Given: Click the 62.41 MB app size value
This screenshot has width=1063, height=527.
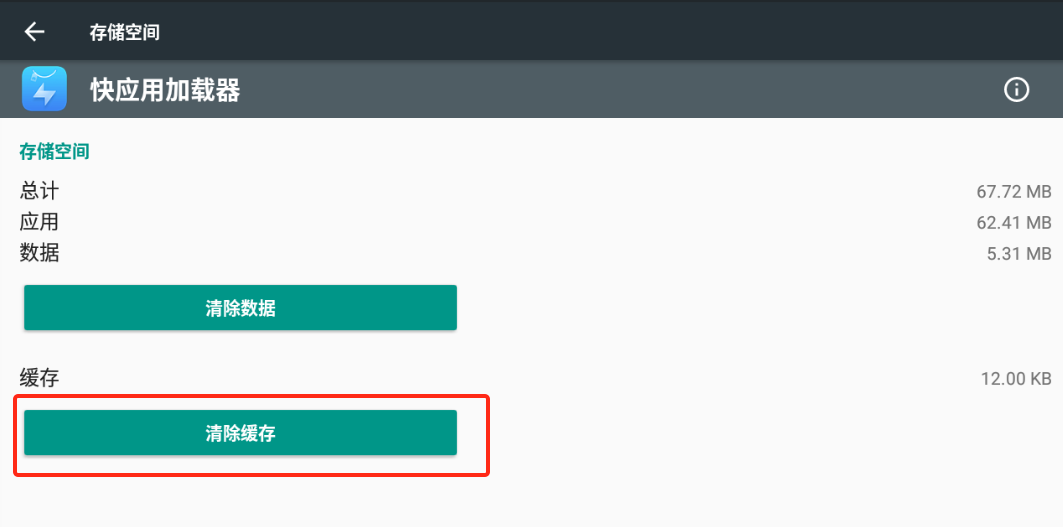Looking at the screenshot, I should [x=1013, y=222].
